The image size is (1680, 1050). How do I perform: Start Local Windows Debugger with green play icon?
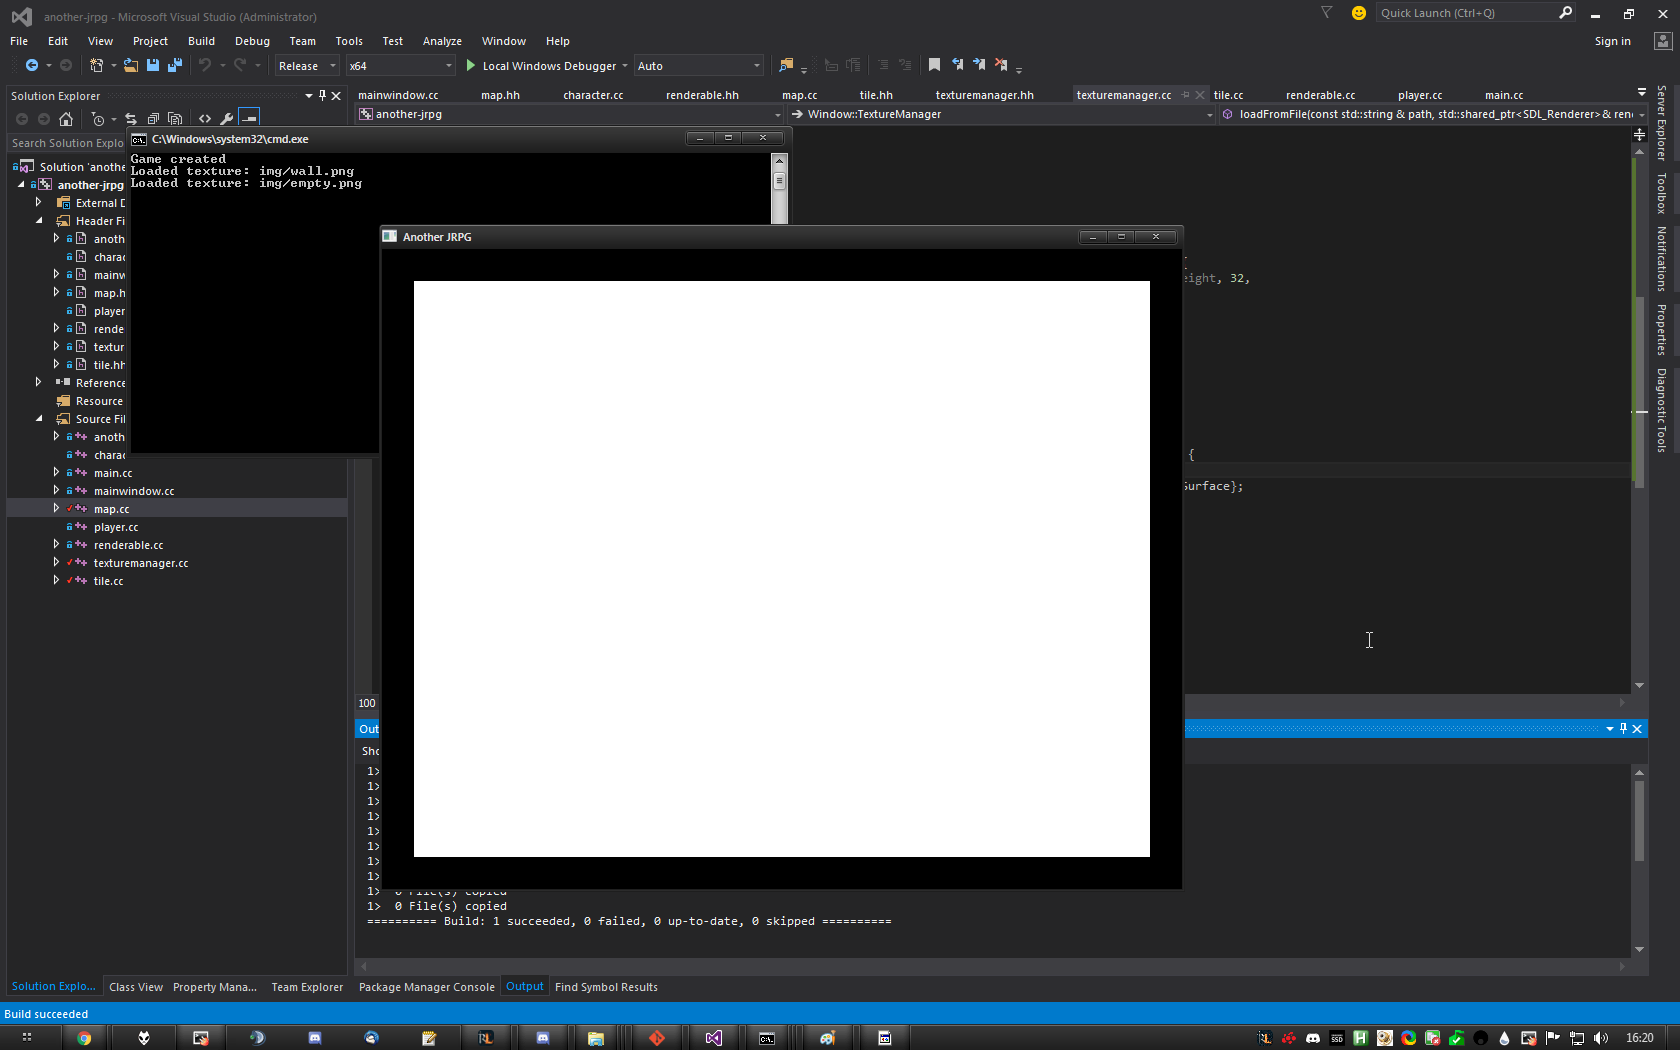(x=471, y=65)
